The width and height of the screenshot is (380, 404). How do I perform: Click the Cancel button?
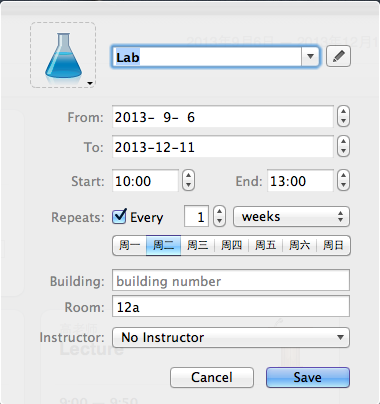[212, 377]
